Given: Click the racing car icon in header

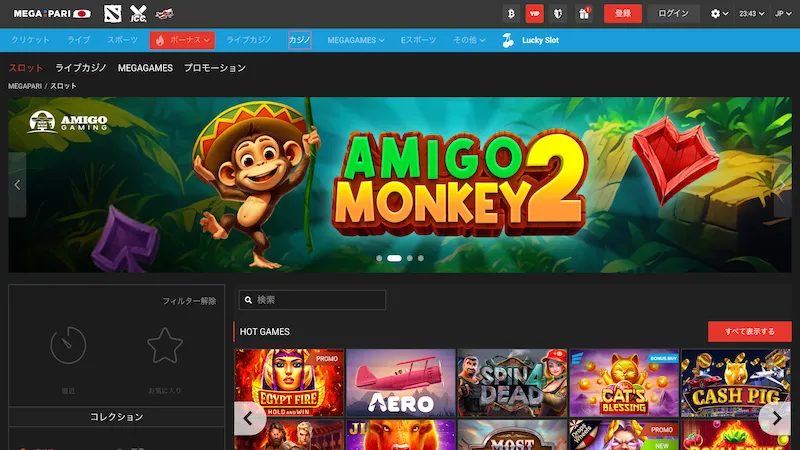Looking at the screenshot, I should point(164,14).
